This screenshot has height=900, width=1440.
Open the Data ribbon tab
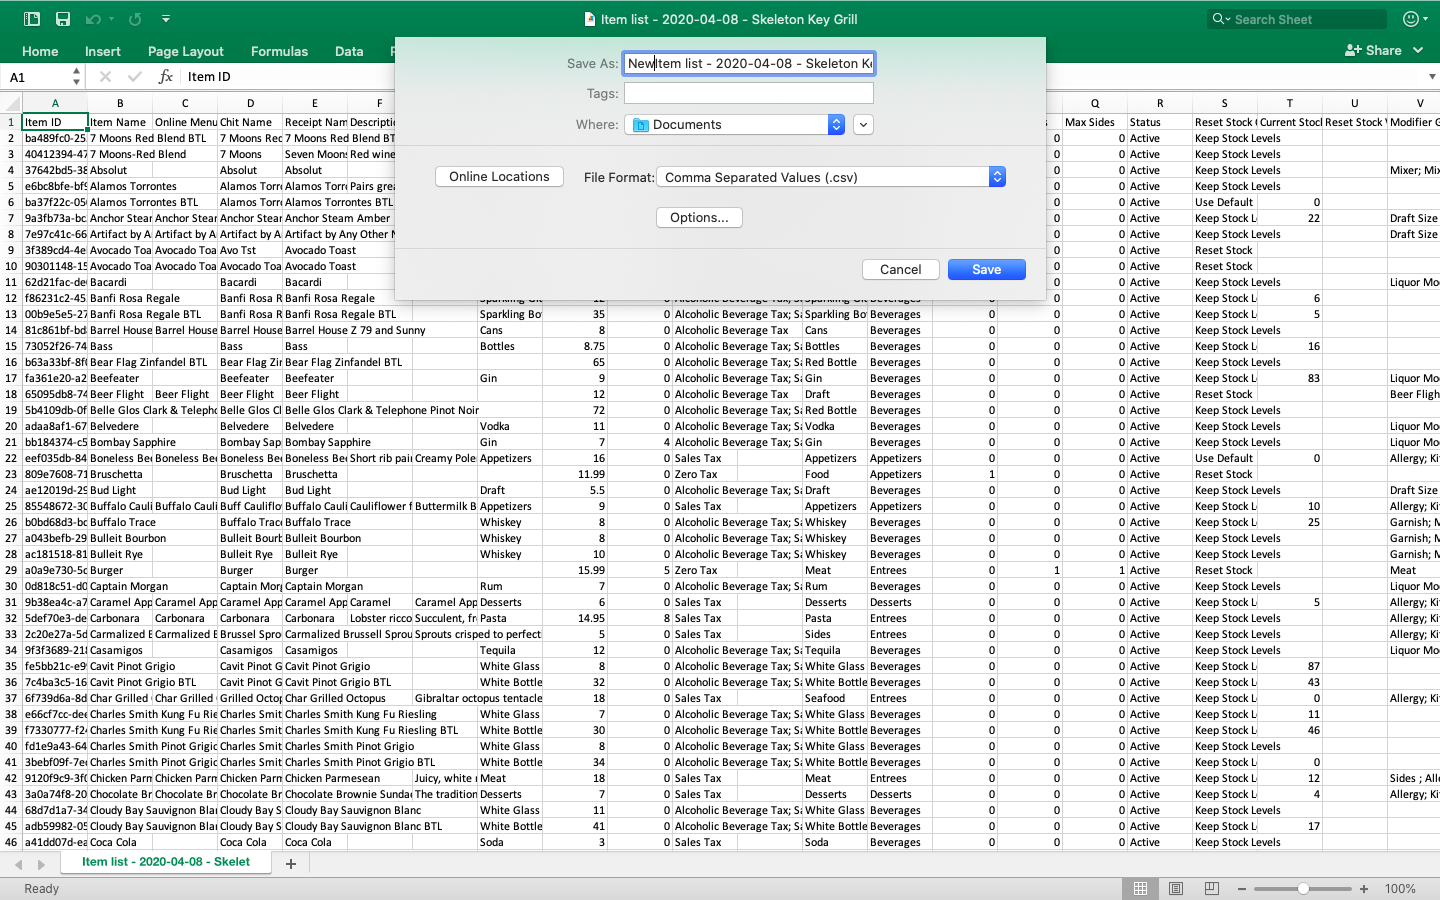(x=349, y=51)
